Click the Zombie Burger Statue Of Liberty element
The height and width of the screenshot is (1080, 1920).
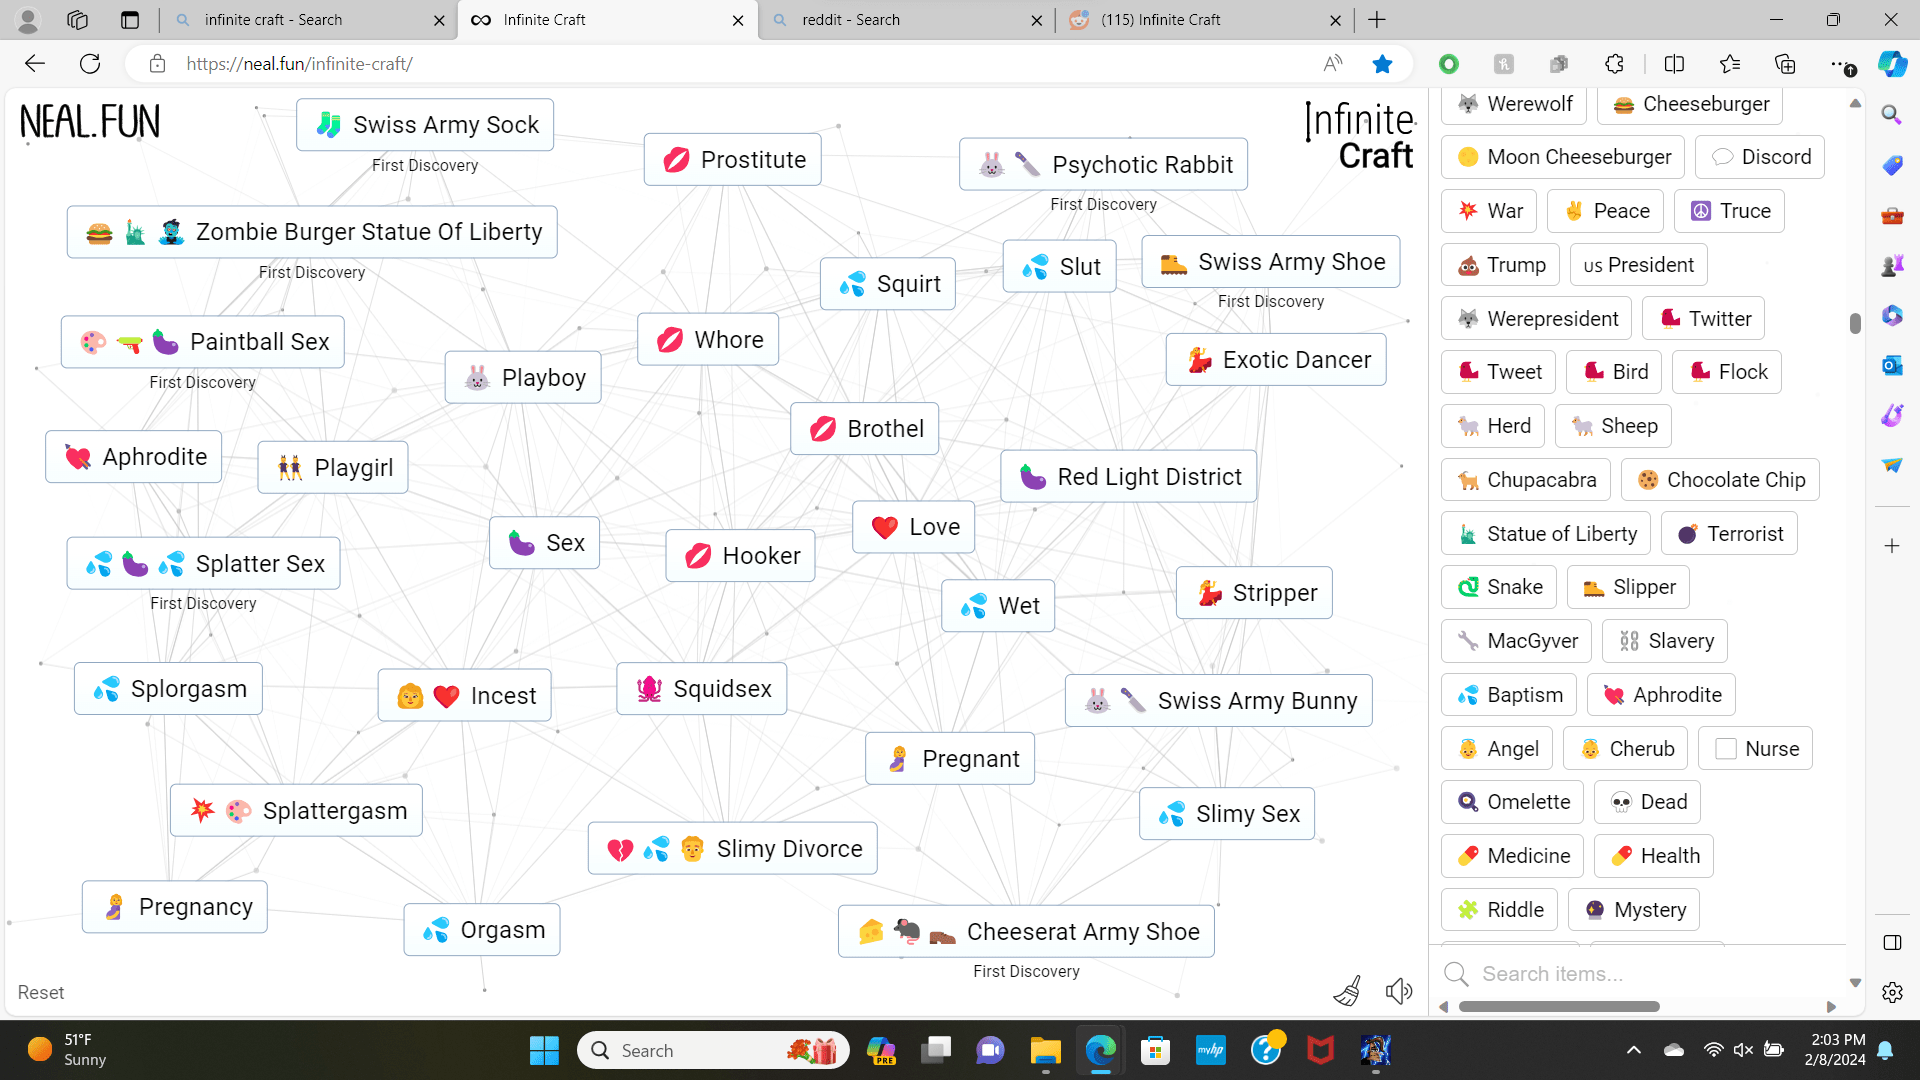click(312, 232)
